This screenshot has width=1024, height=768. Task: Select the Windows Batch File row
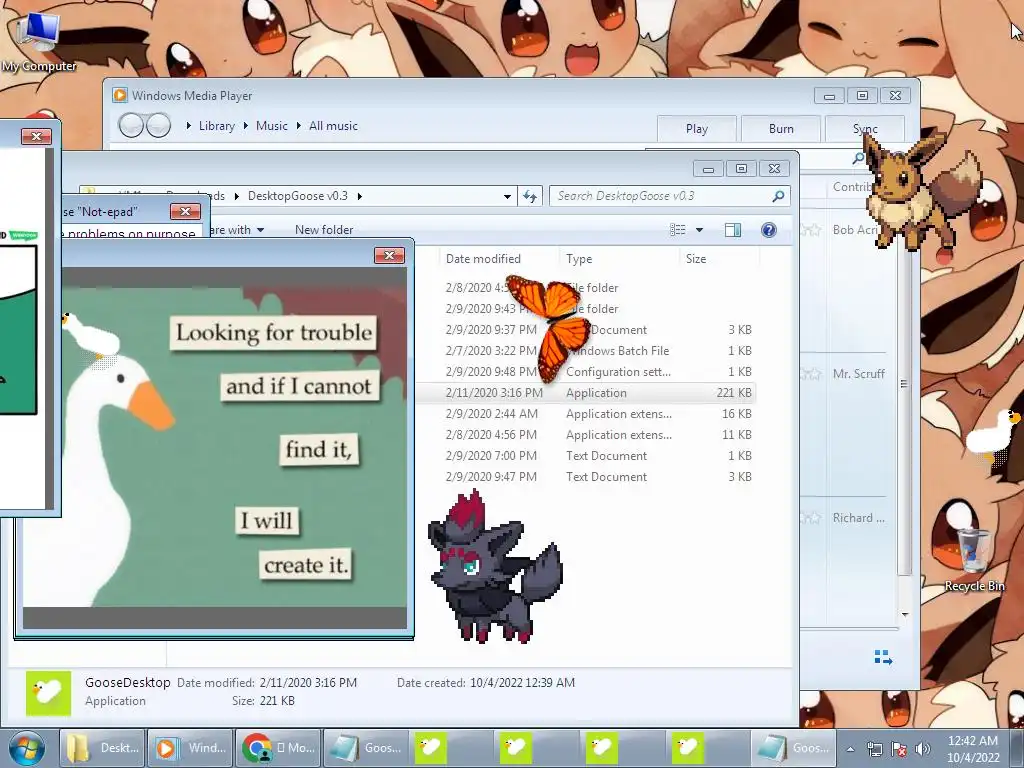(x=586, y=351)
